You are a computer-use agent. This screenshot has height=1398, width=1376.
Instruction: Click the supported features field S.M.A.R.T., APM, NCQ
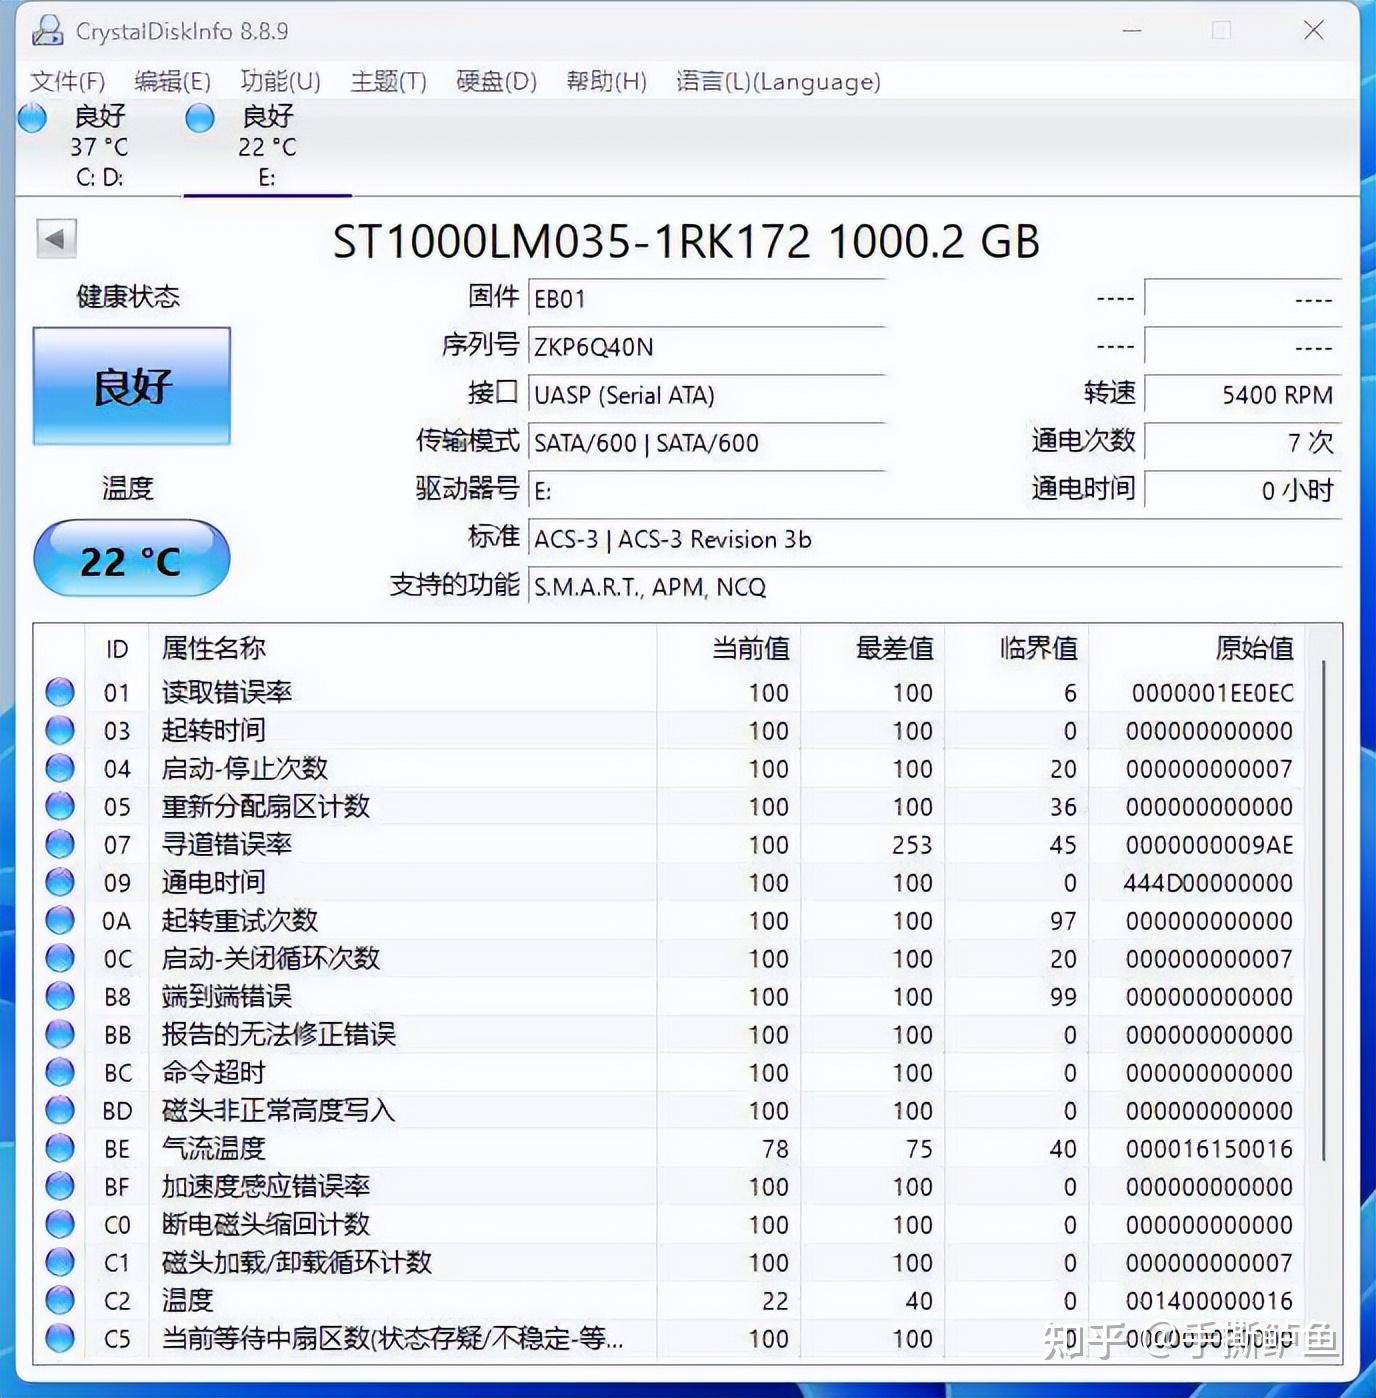pos(934,586)
